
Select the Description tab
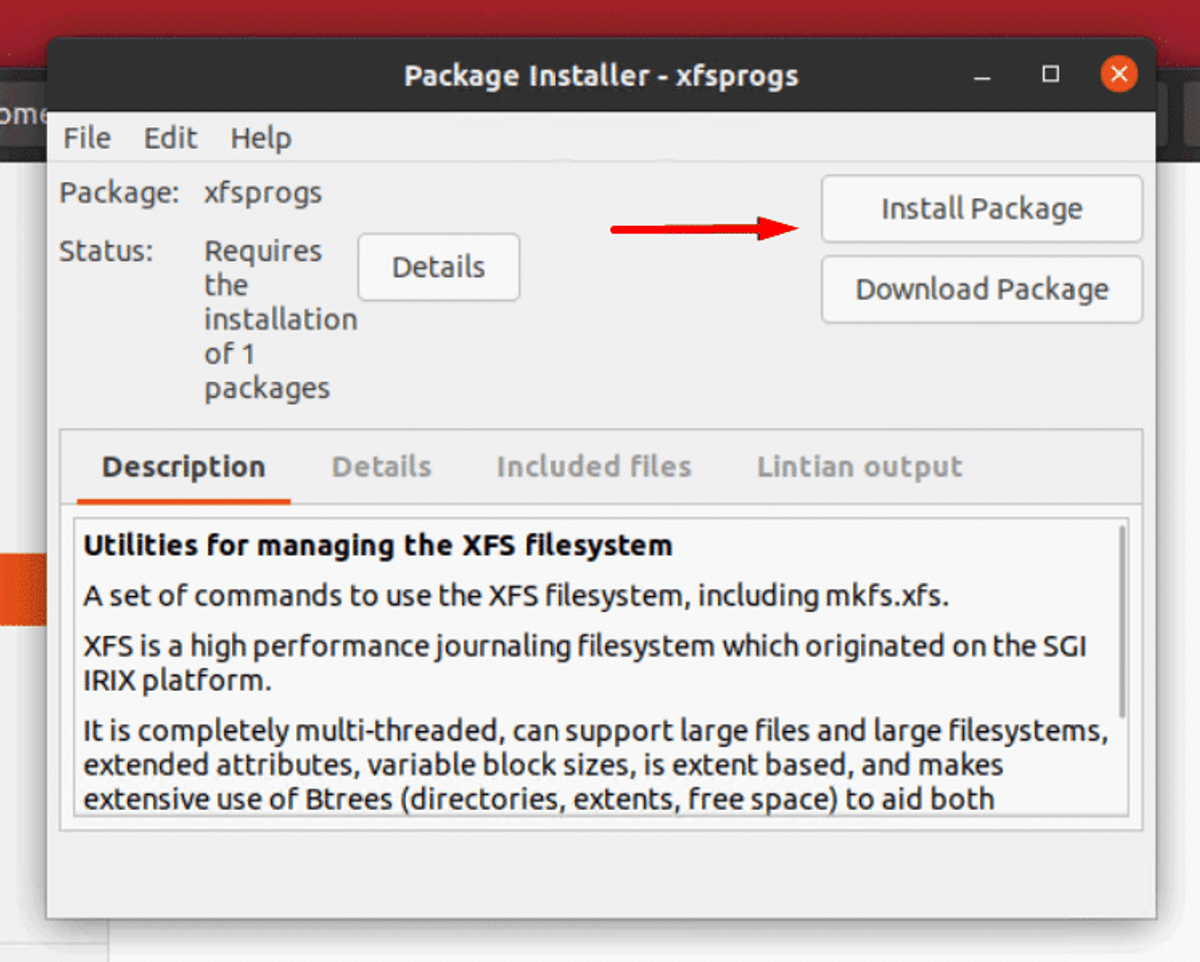point(184,467)
